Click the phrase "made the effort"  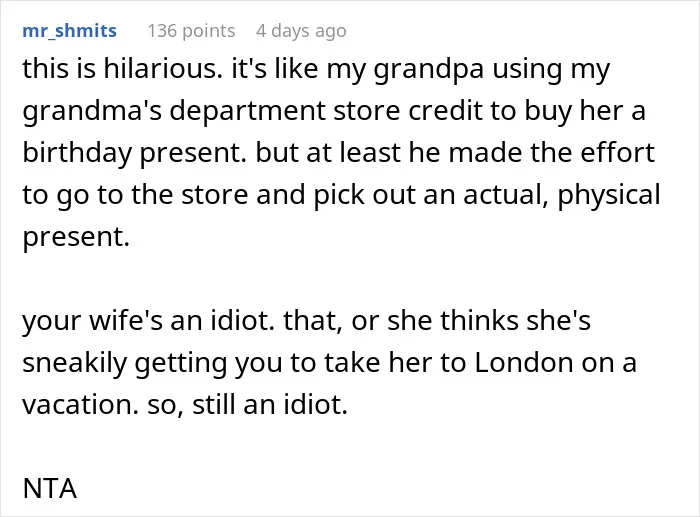(551, 152)
